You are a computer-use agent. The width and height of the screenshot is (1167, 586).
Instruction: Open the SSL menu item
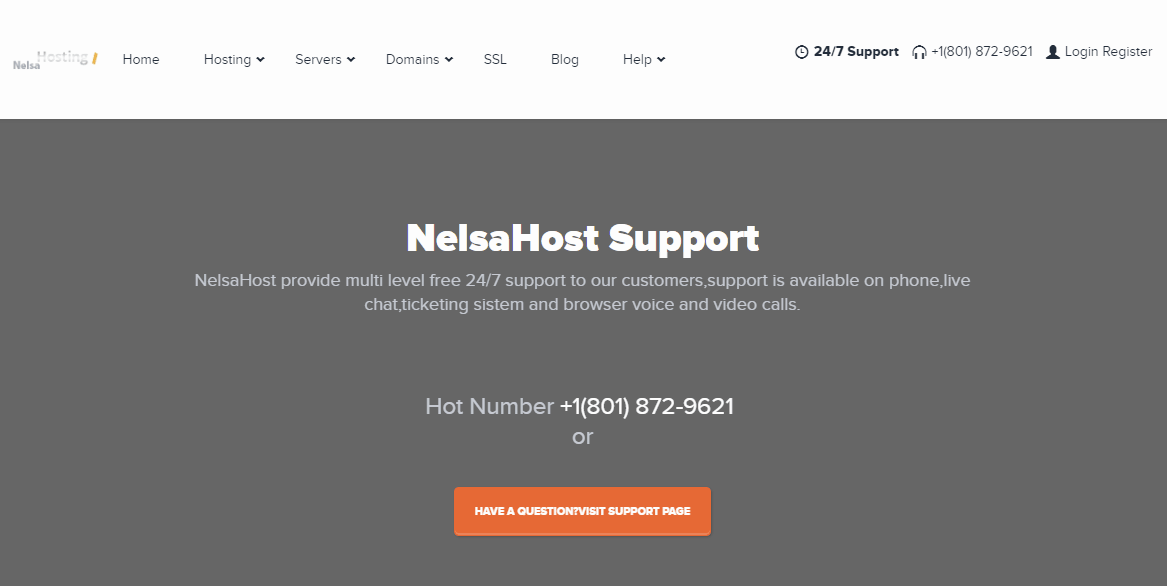pos(495,60)
